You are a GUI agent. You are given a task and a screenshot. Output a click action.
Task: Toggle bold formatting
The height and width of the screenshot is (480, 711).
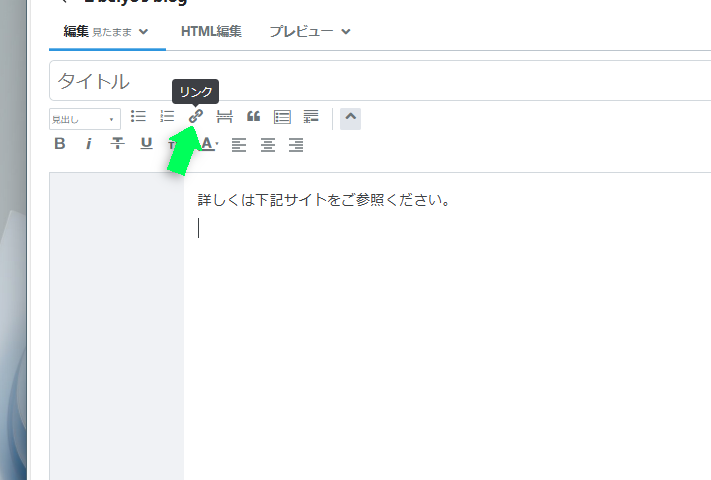click(x=60, y=144)
